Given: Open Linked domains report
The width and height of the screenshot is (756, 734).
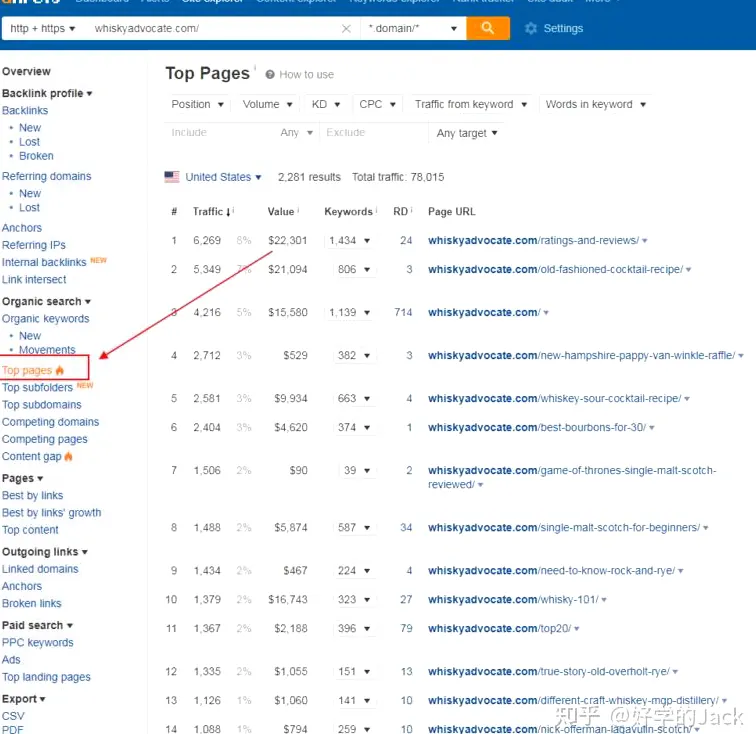Looking at the screenshot, I should [x=40, y=569].
